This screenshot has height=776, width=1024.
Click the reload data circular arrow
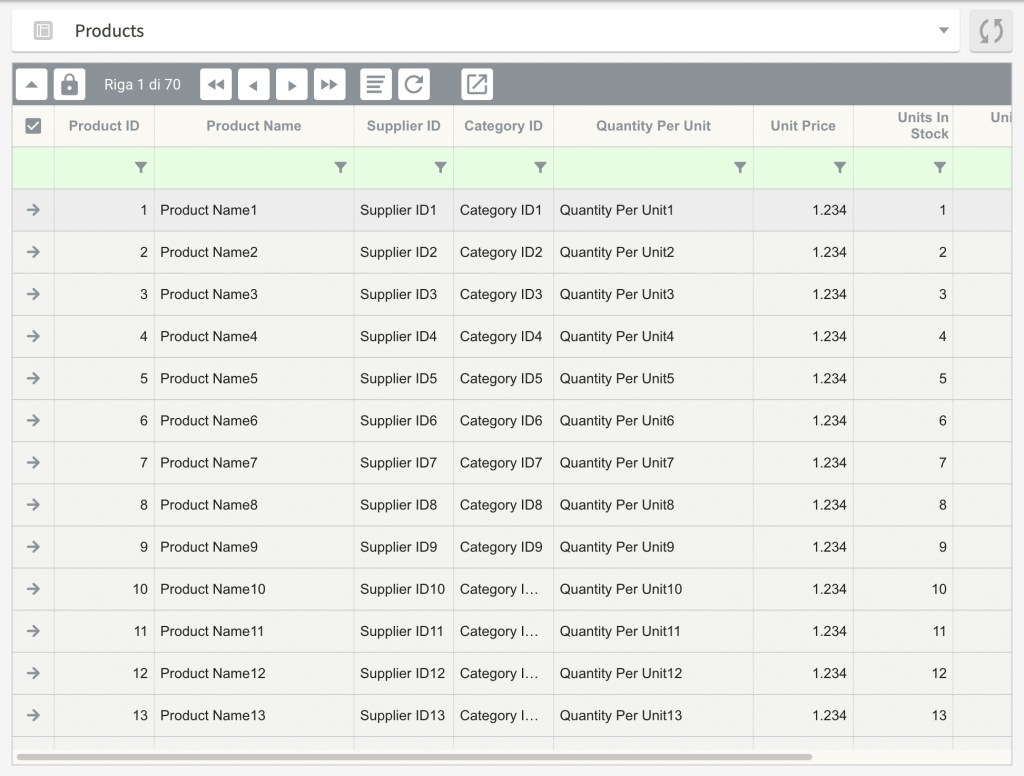coord(413,84)
